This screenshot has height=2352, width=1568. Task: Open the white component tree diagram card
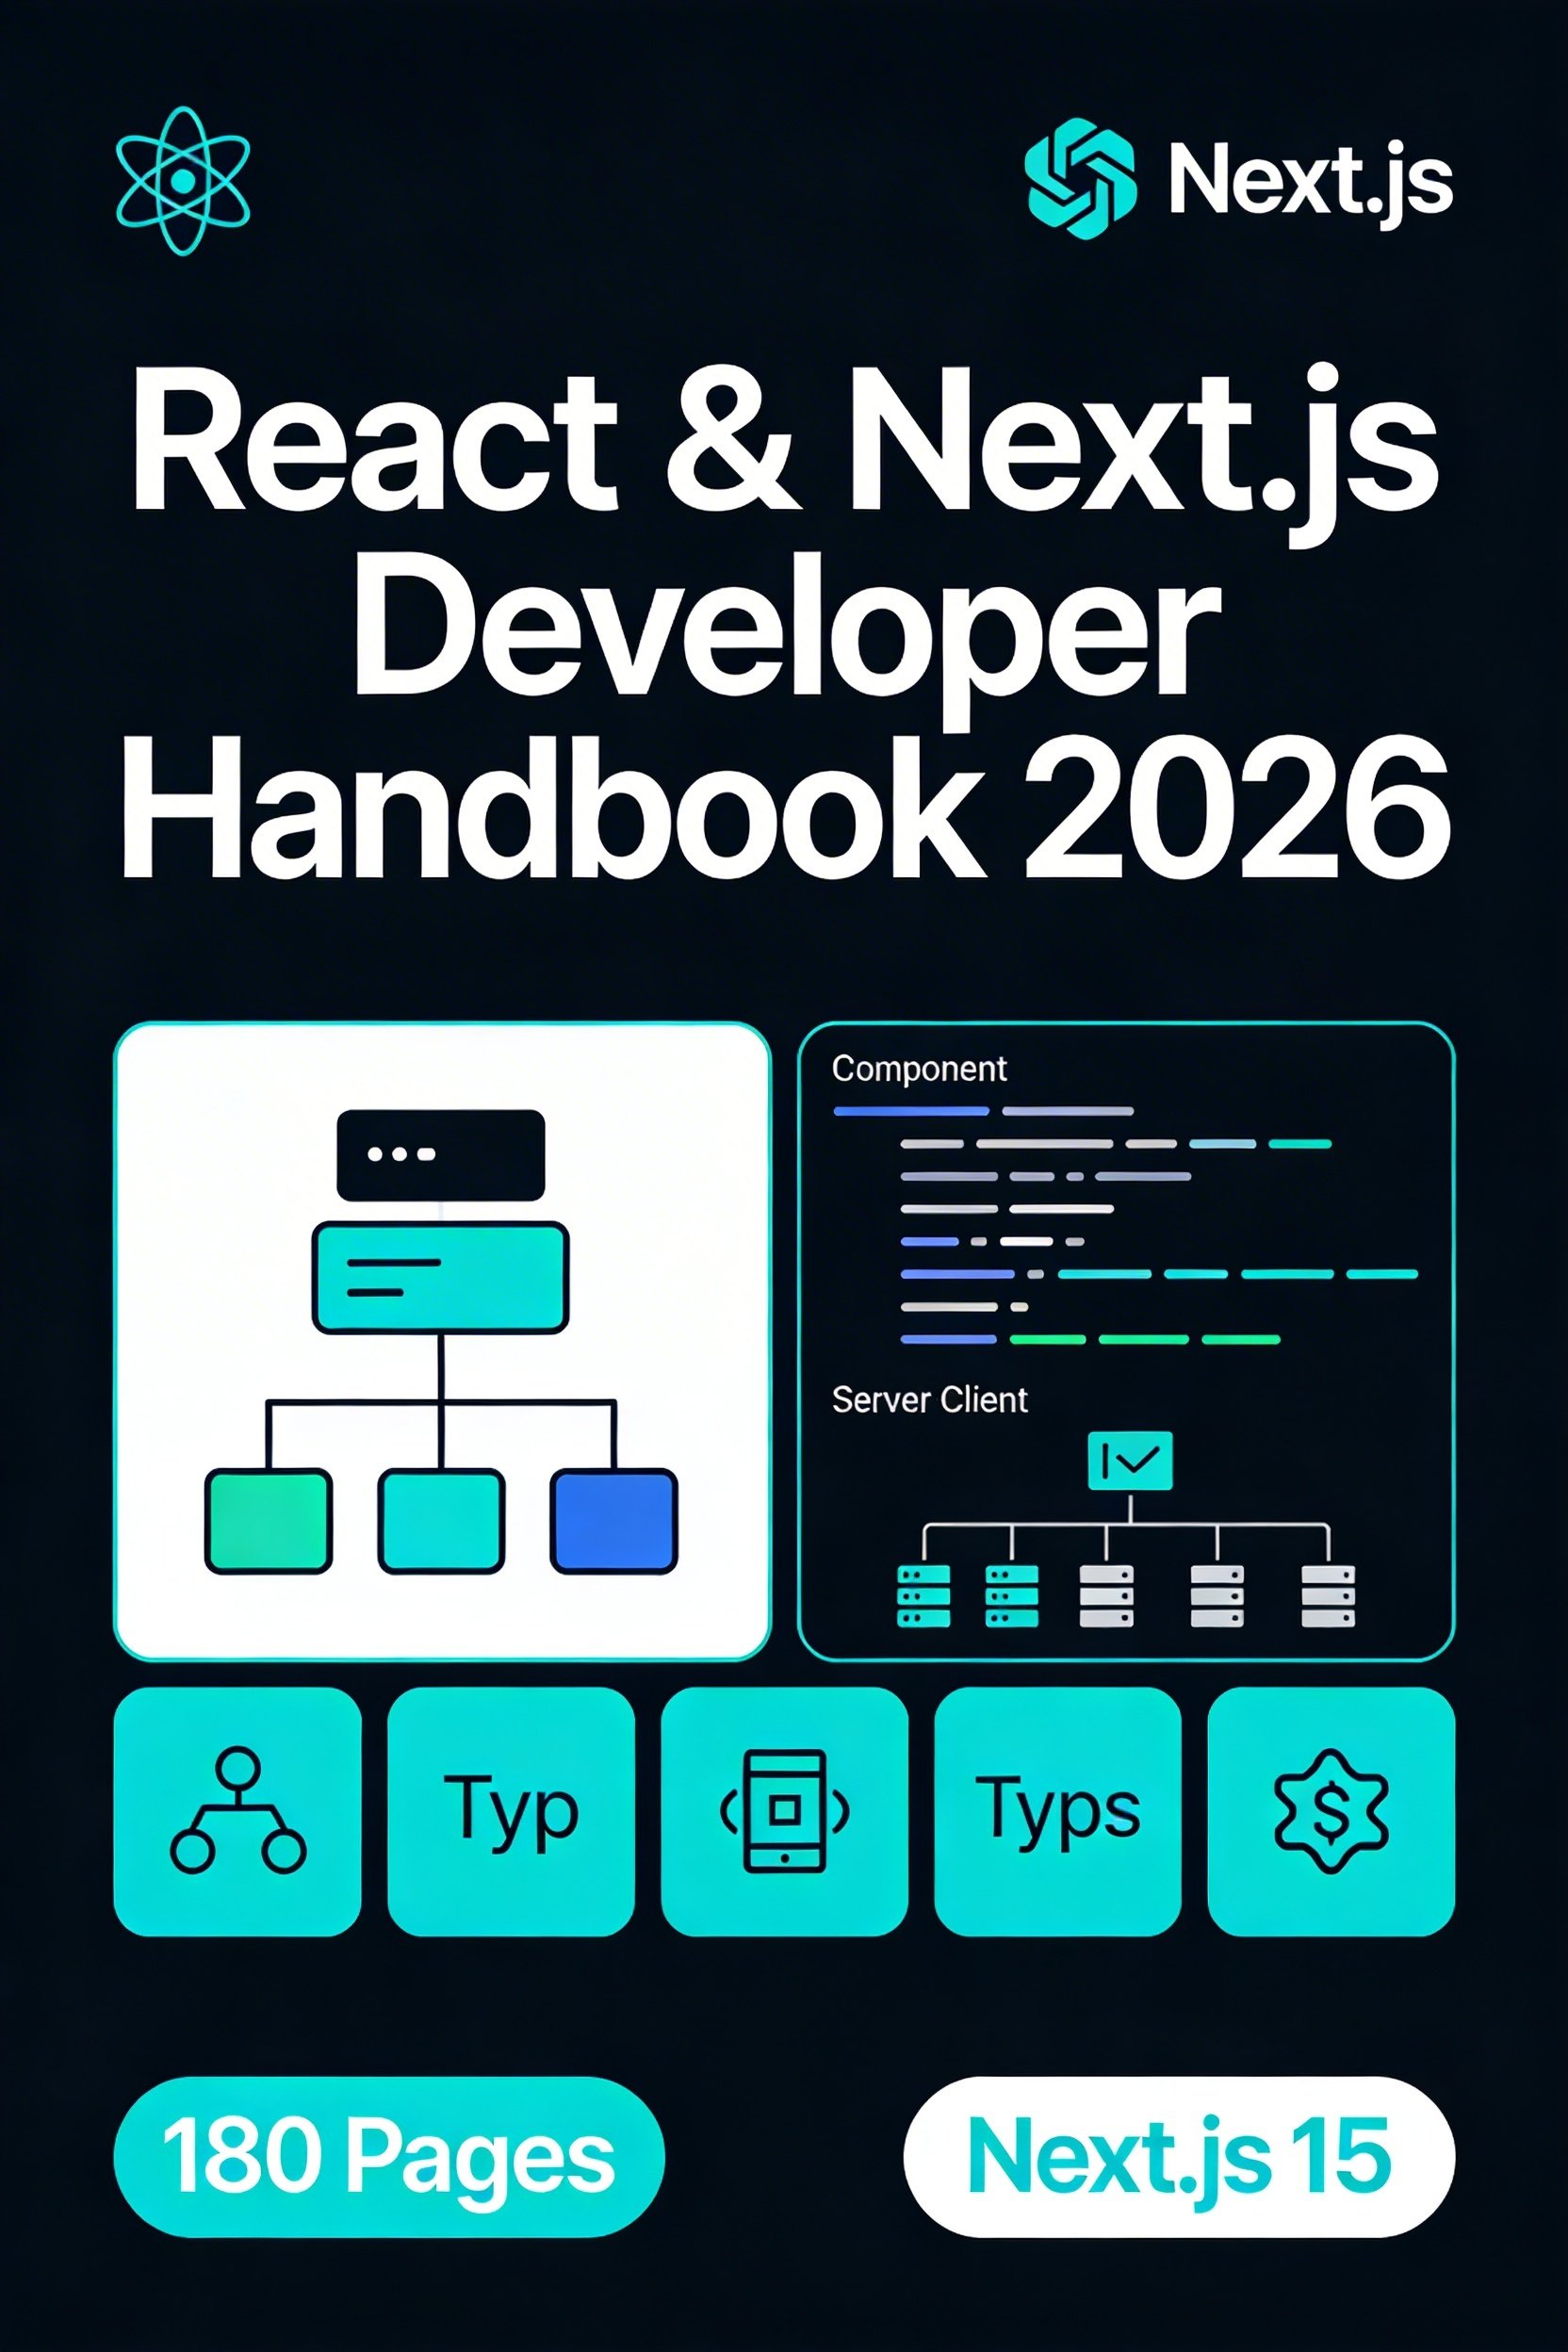point(443,1341)
